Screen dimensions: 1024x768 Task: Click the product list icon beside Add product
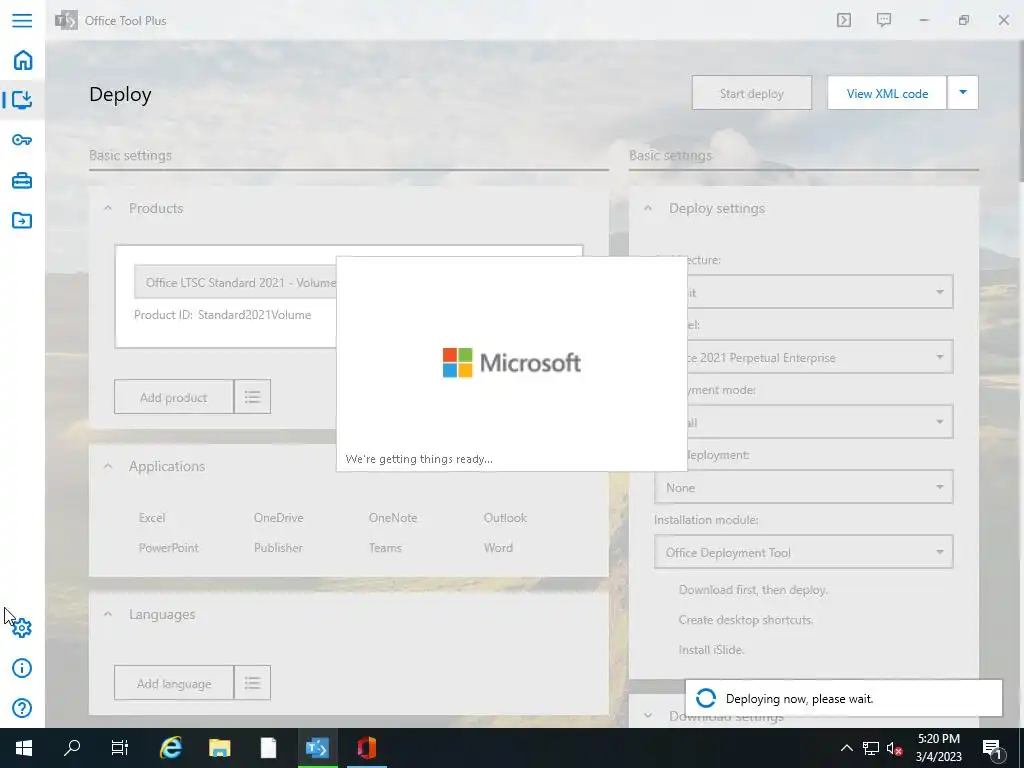pyautogui.click(x=252, y=396)
